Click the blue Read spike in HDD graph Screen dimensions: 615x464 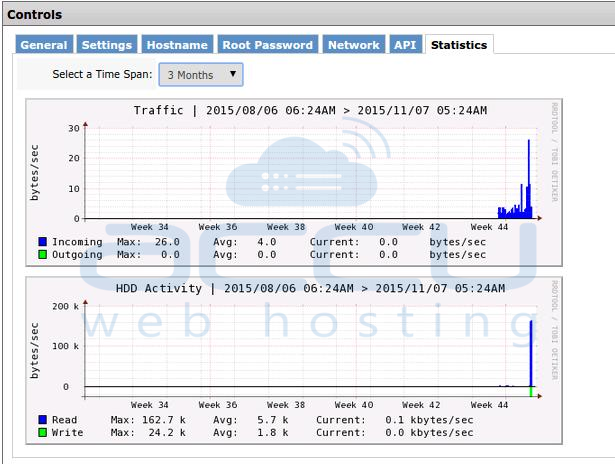click(x=531, y=353)
